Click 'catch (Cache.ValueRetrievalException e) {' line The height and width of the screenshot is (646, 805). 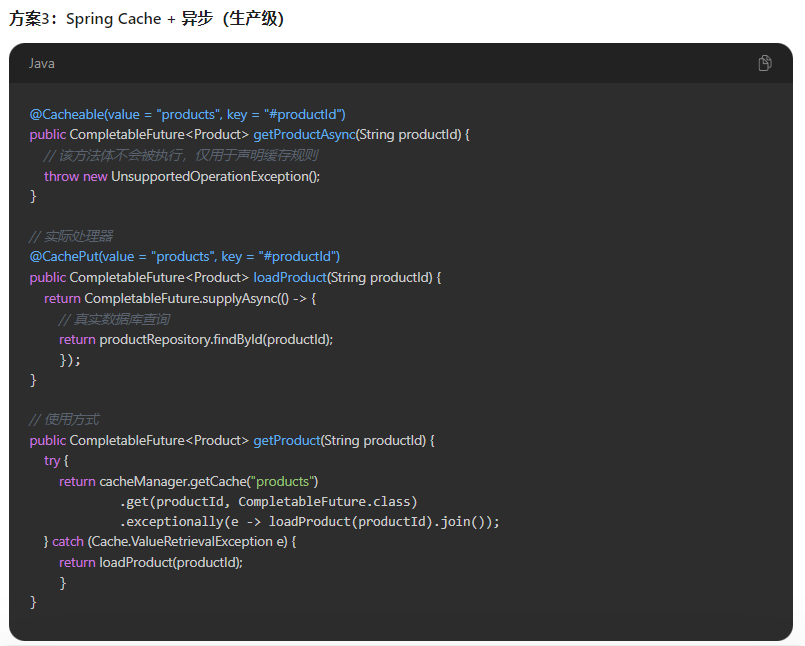click(x=170, y=542)
